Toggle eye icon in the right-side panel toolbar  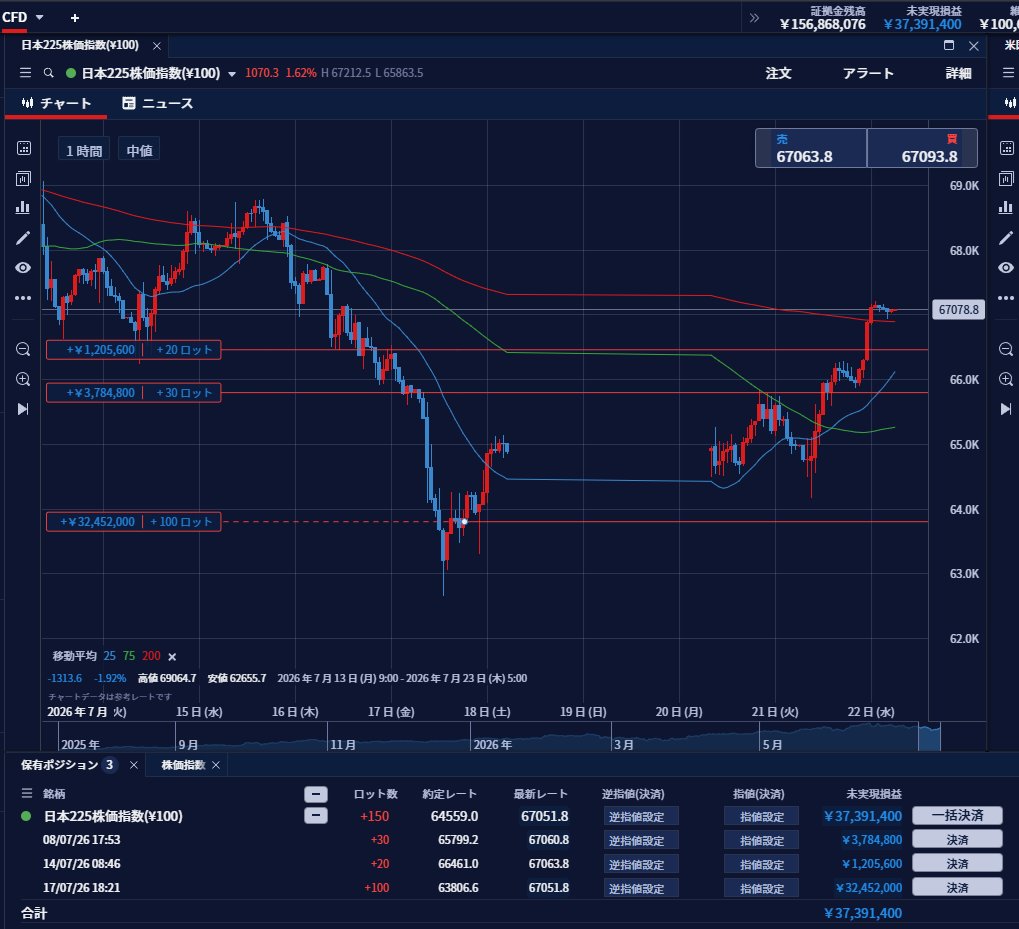point(1006,268)
